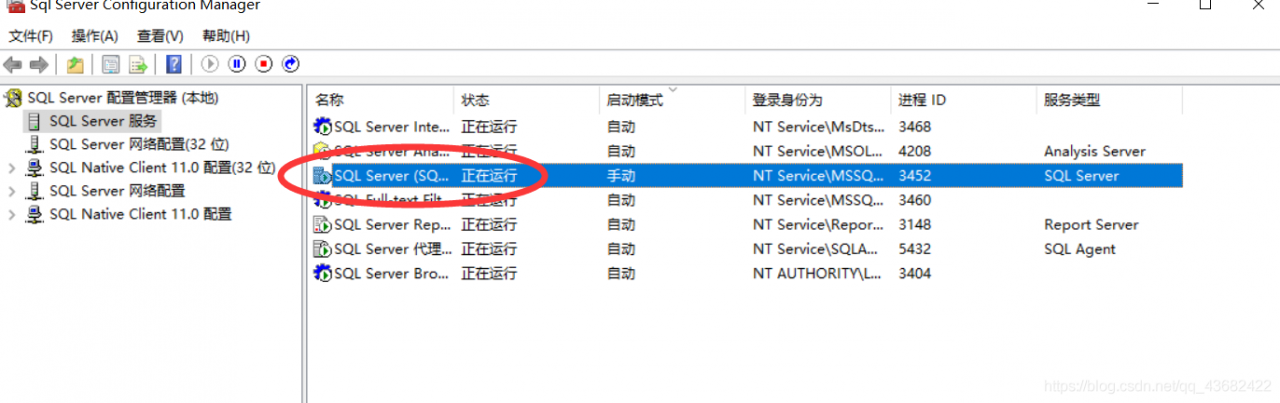1280x403 pixels.
Task: Click the NT AUTHORITY\L... login cell
Action: (818, 273)
